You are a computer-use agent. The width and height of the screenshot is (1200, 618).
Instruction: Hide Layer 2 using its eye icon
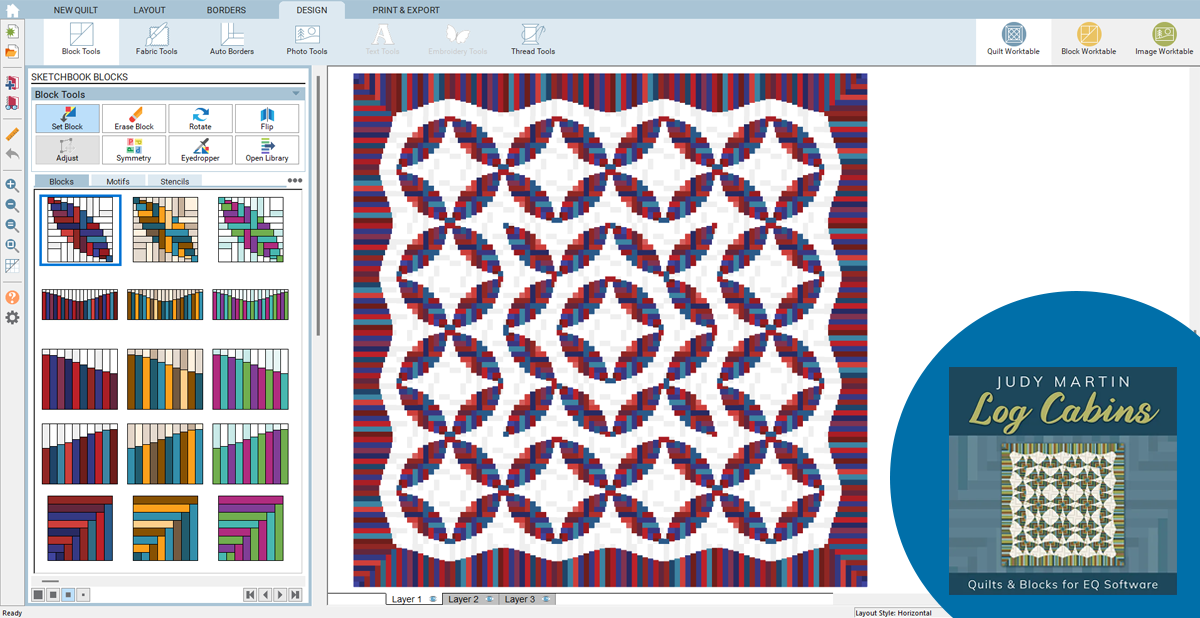tap(489, 599)
